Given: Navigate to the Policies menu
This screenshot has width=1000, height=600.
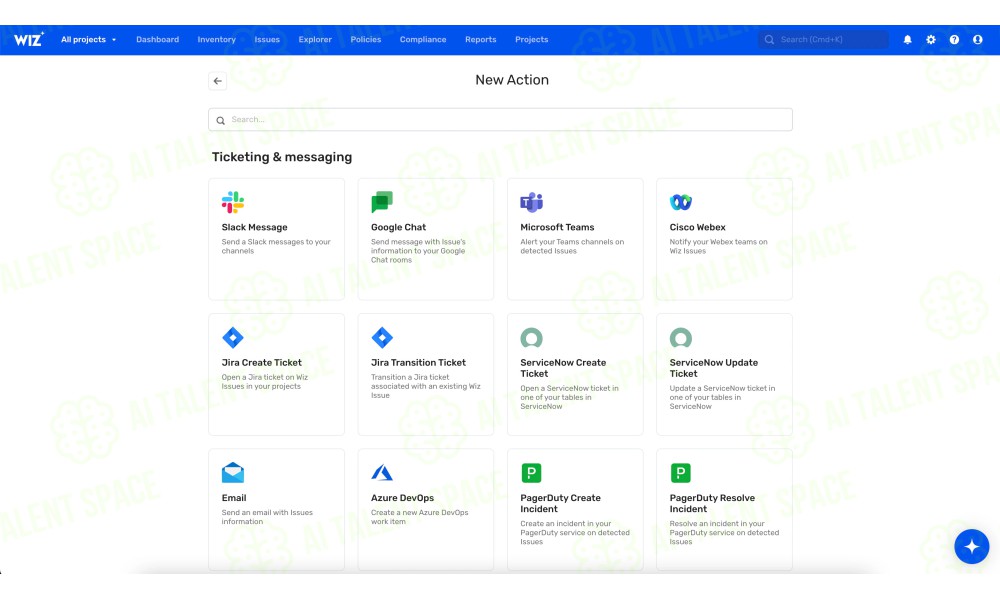Looking at the screenshot, I should click(365, 40).
